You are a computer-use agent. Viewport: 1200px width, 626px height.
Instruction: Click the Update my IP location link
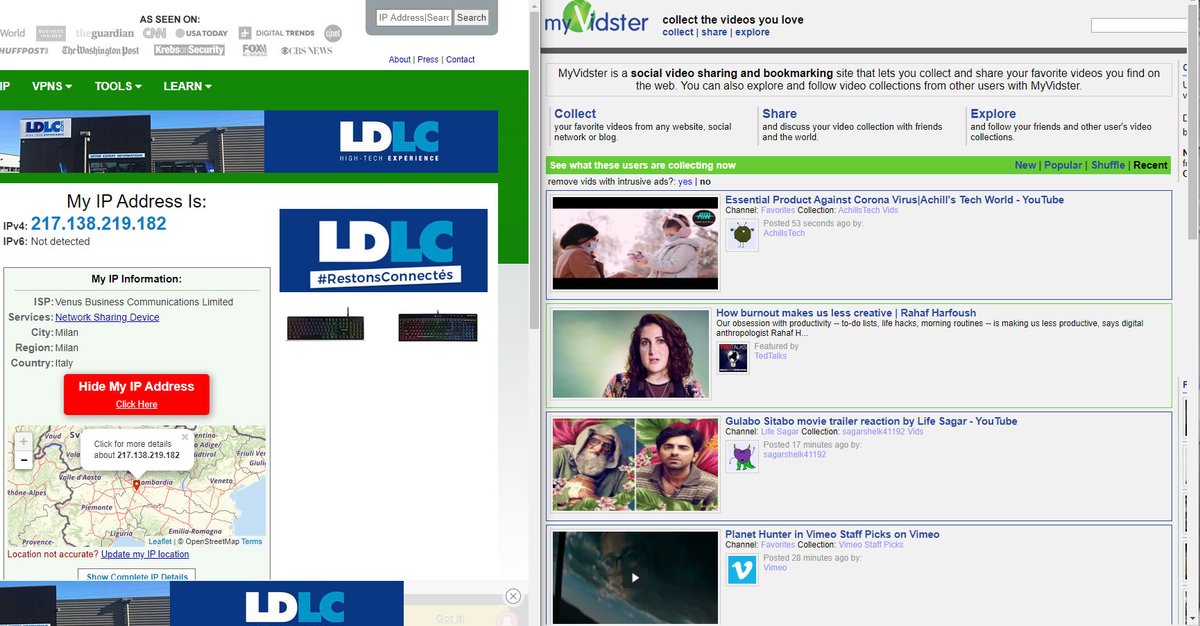click(146, 554)
